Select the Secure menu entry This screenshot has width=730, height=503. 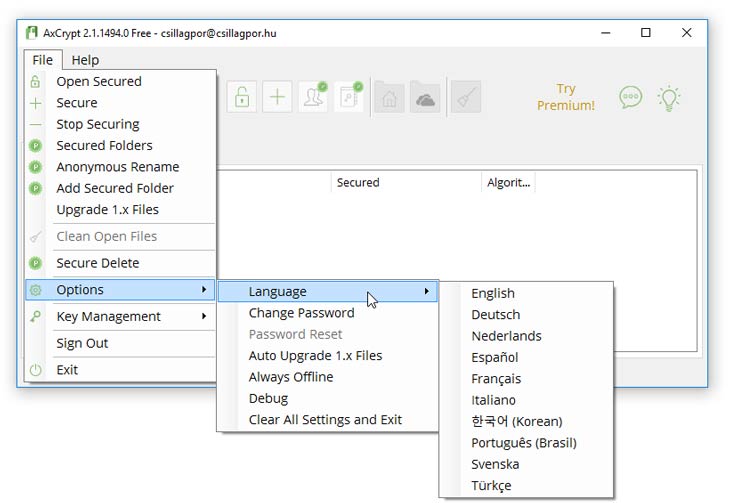(120, 103)
